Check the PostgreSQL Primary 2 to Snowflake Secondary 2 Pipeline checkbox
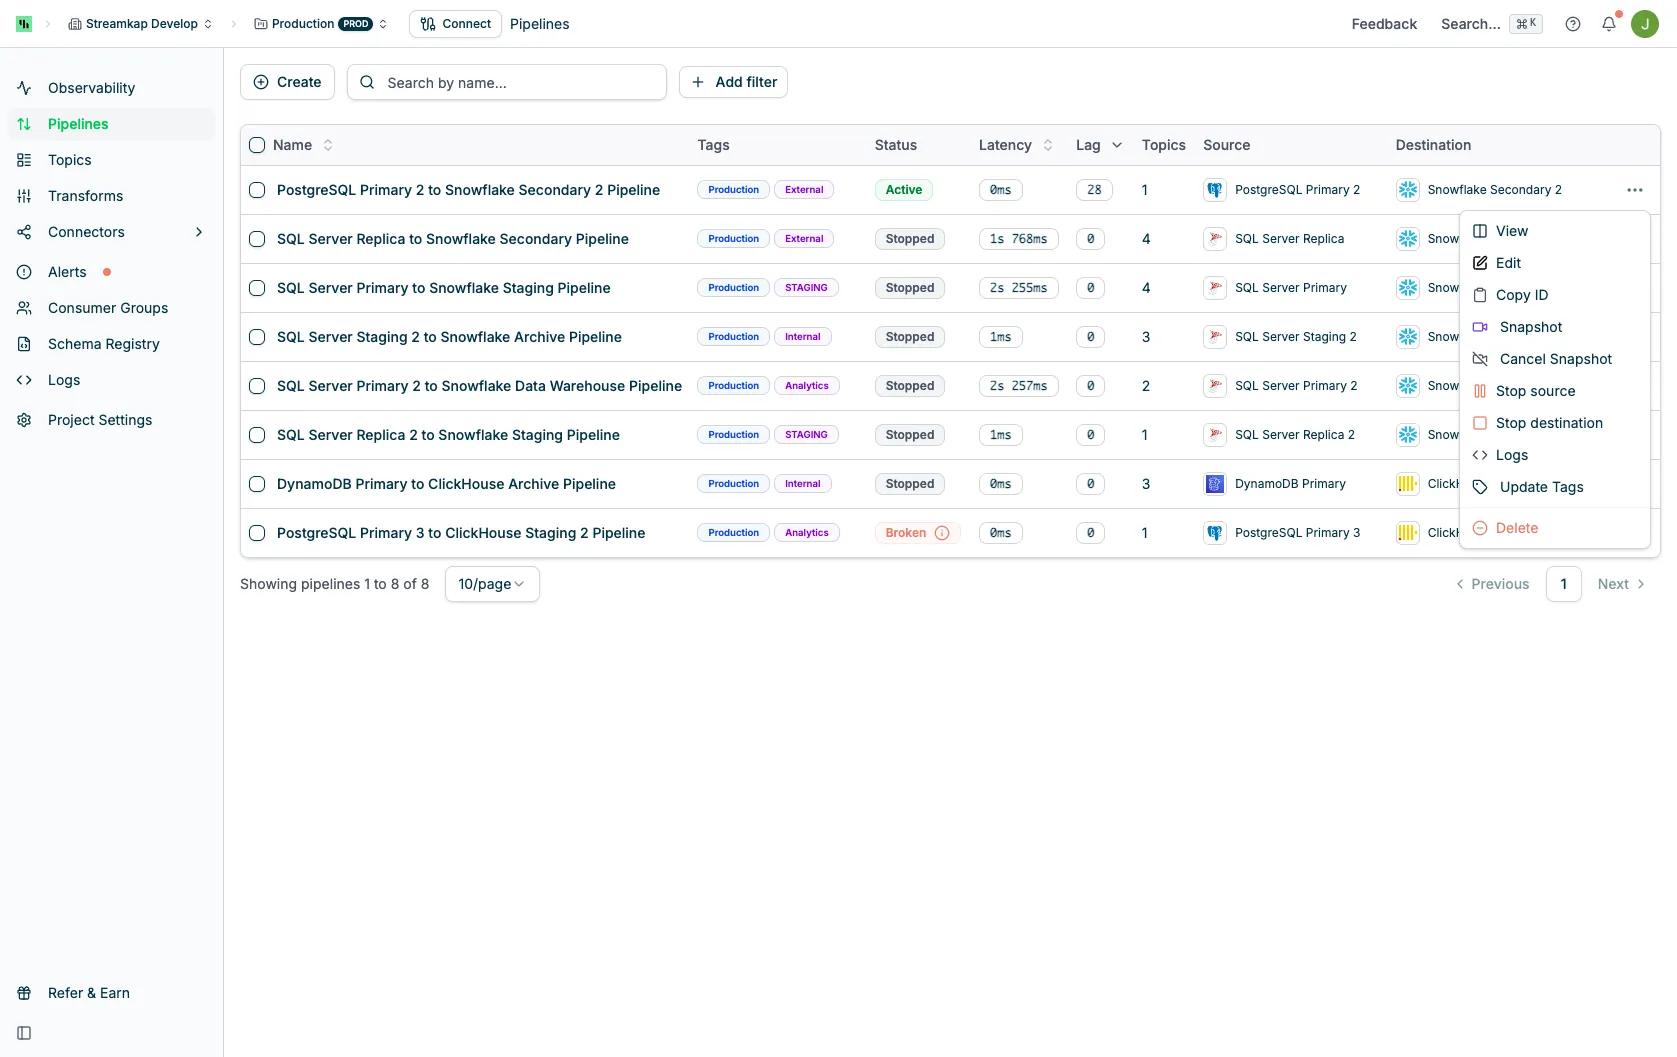1677x1057 pixels. click(257, 190)
